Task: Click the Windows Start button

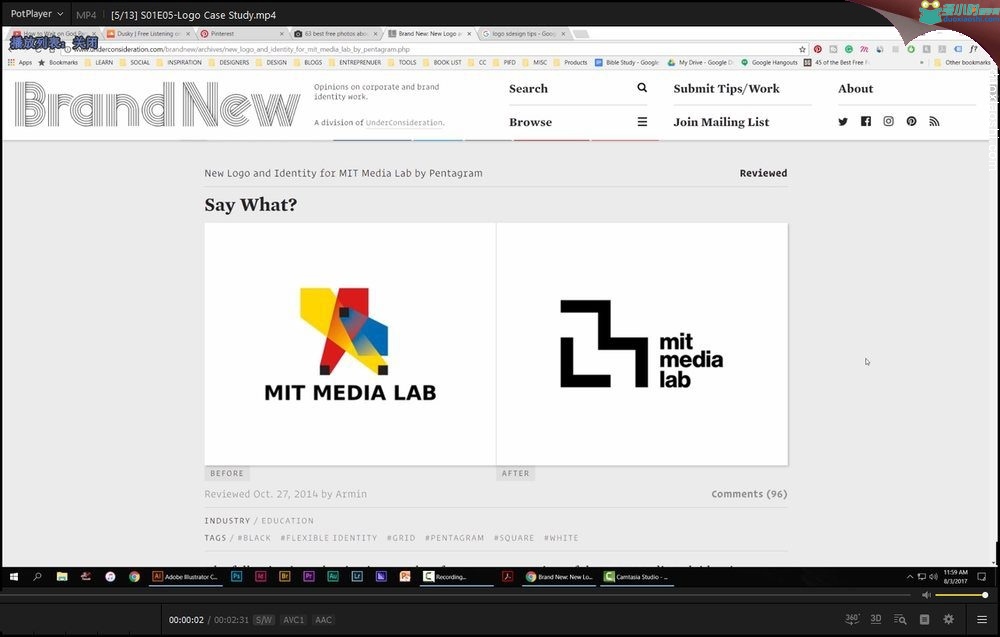Action: click(13, 576)
